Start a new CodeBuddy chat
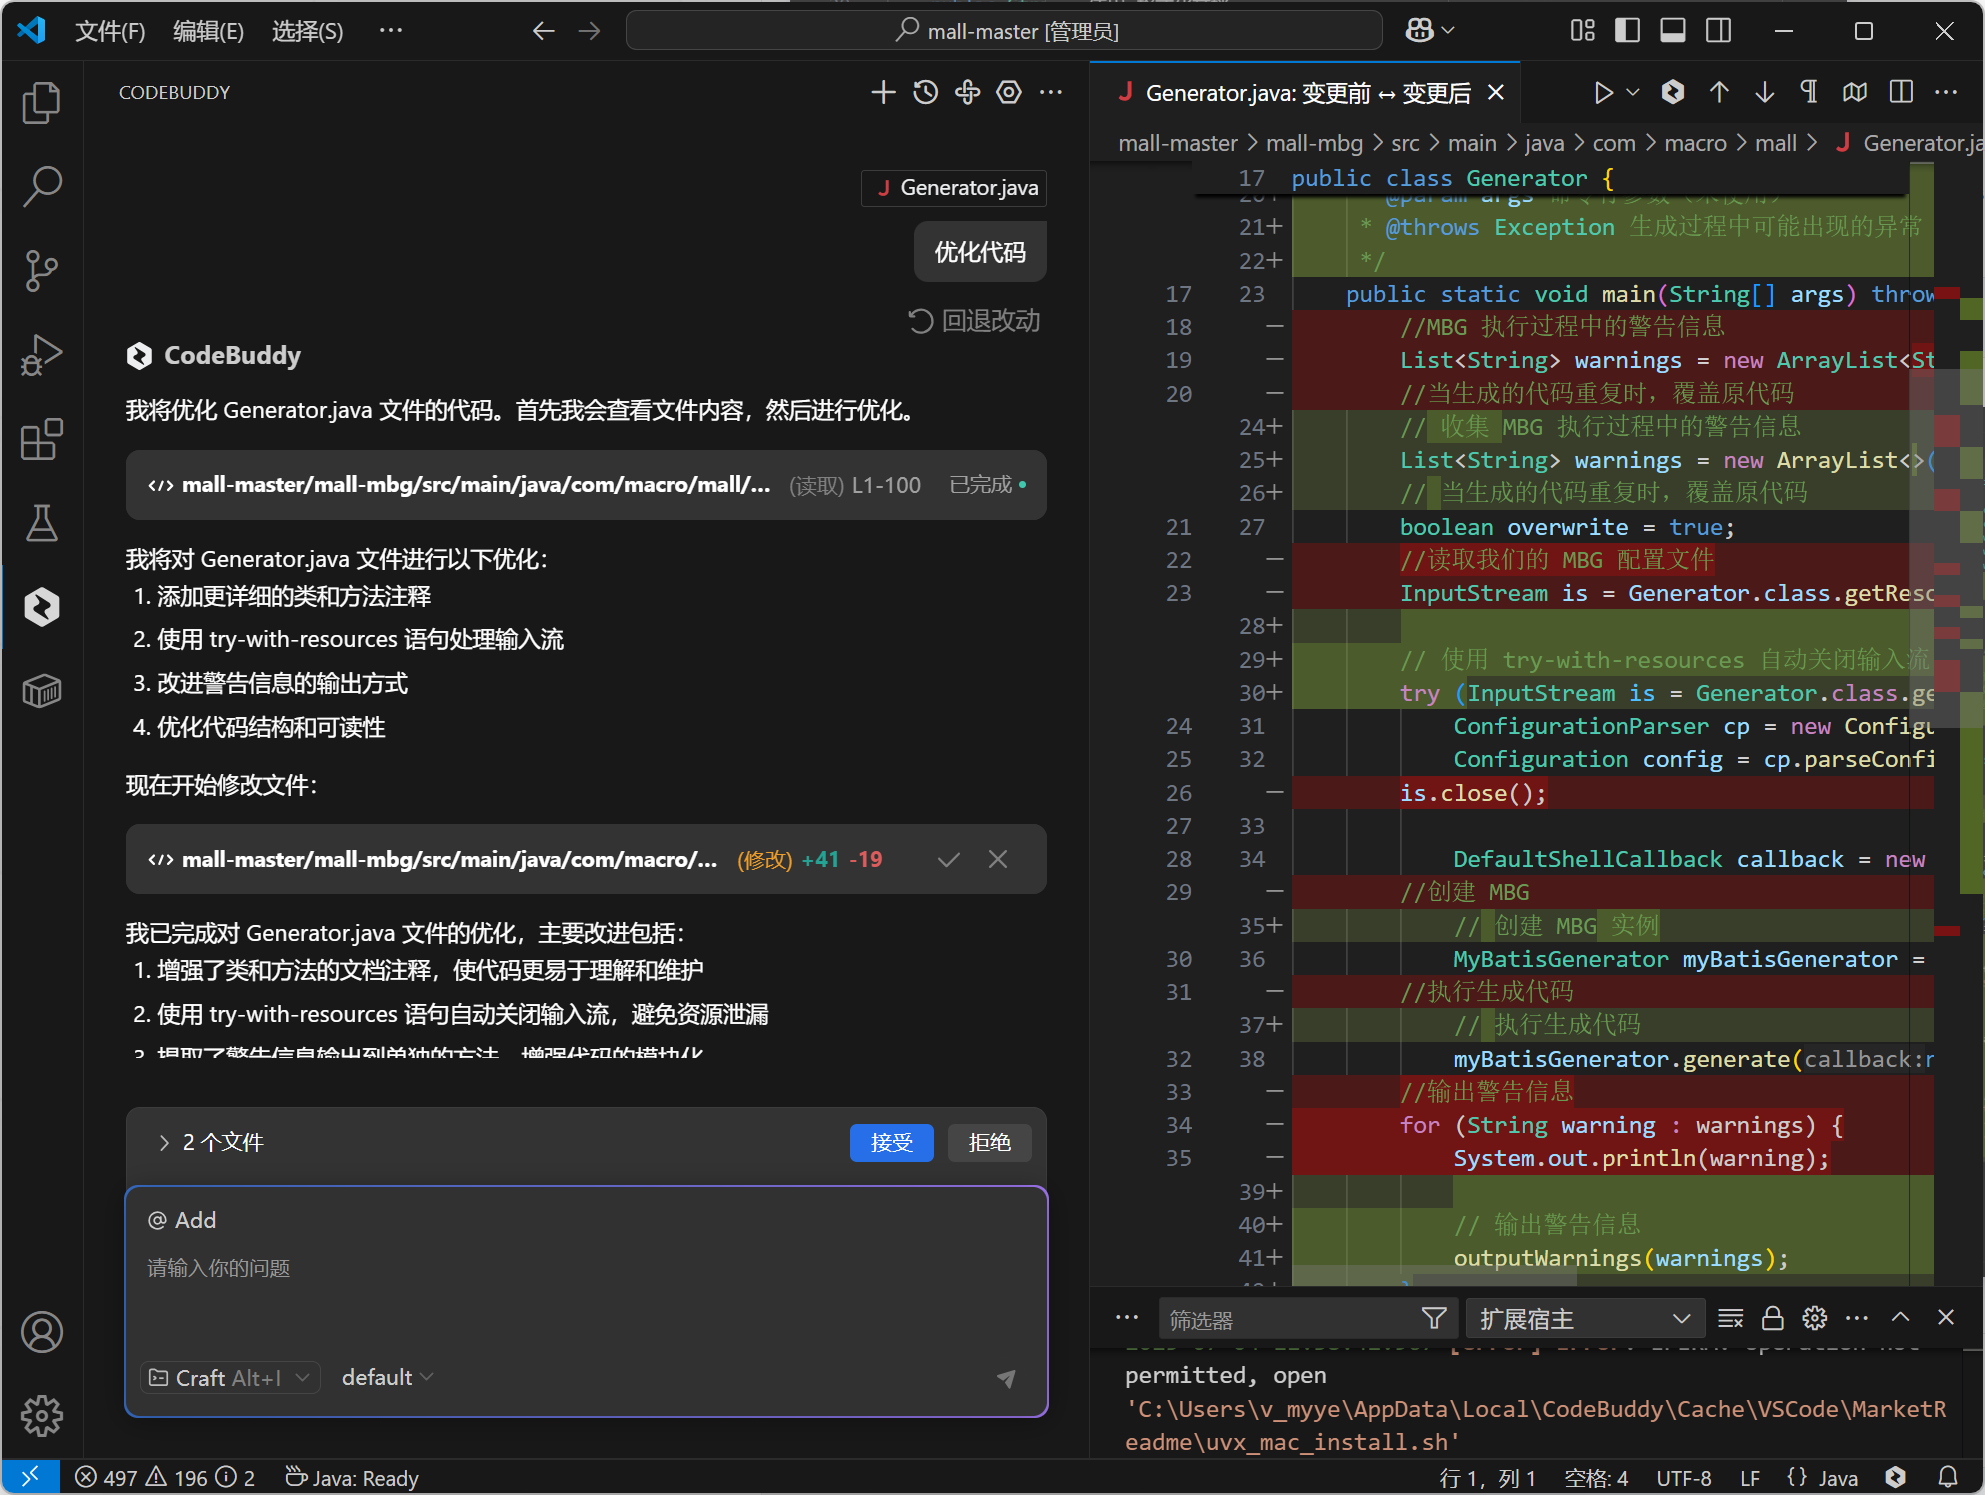Screen dimensions: 1985x1495 882,93
